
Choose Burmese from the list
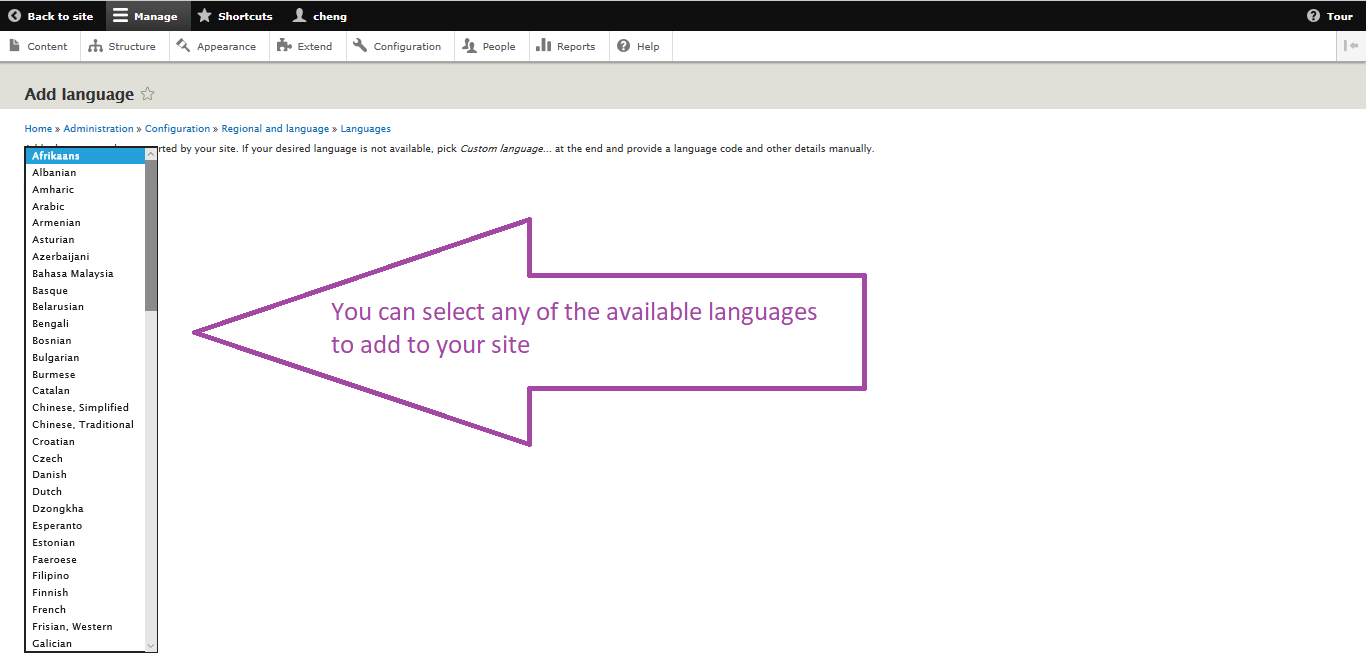coord(85,375)
